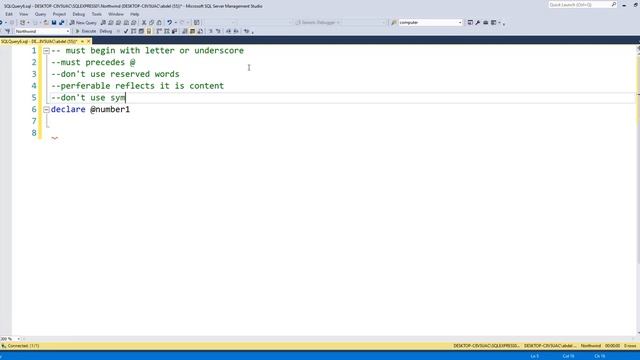Click the Execute button
The image size is (640, 360).
click(86, 31)
